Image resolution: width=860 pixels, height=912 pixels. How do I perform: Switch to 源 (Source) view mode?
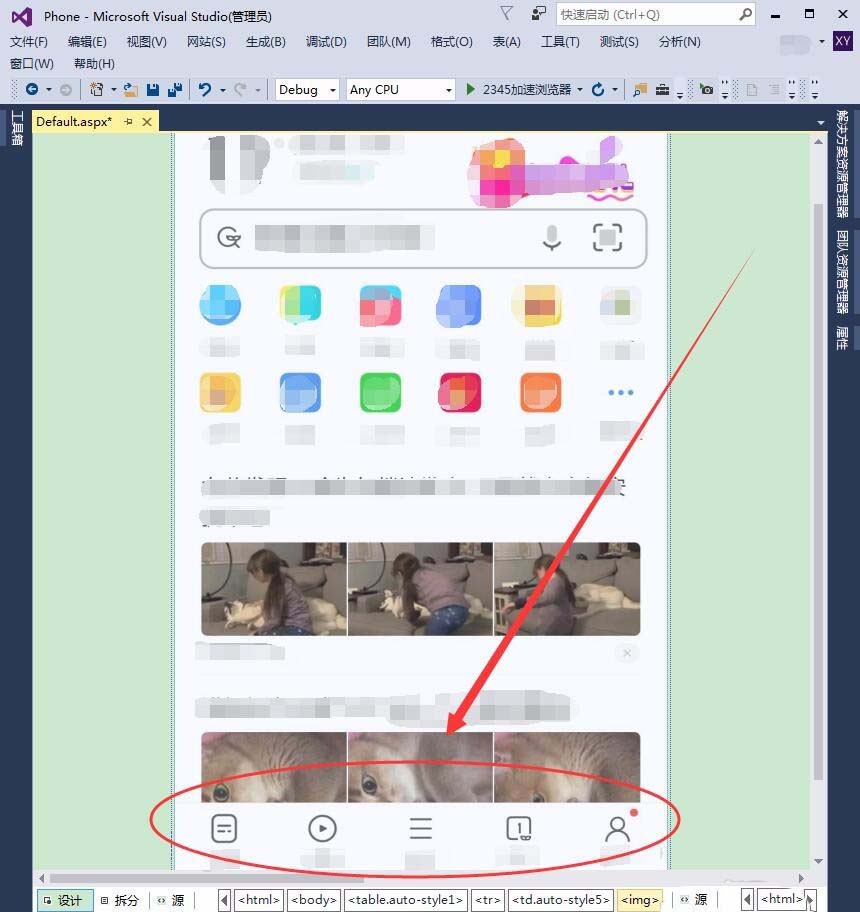point(172,899)
